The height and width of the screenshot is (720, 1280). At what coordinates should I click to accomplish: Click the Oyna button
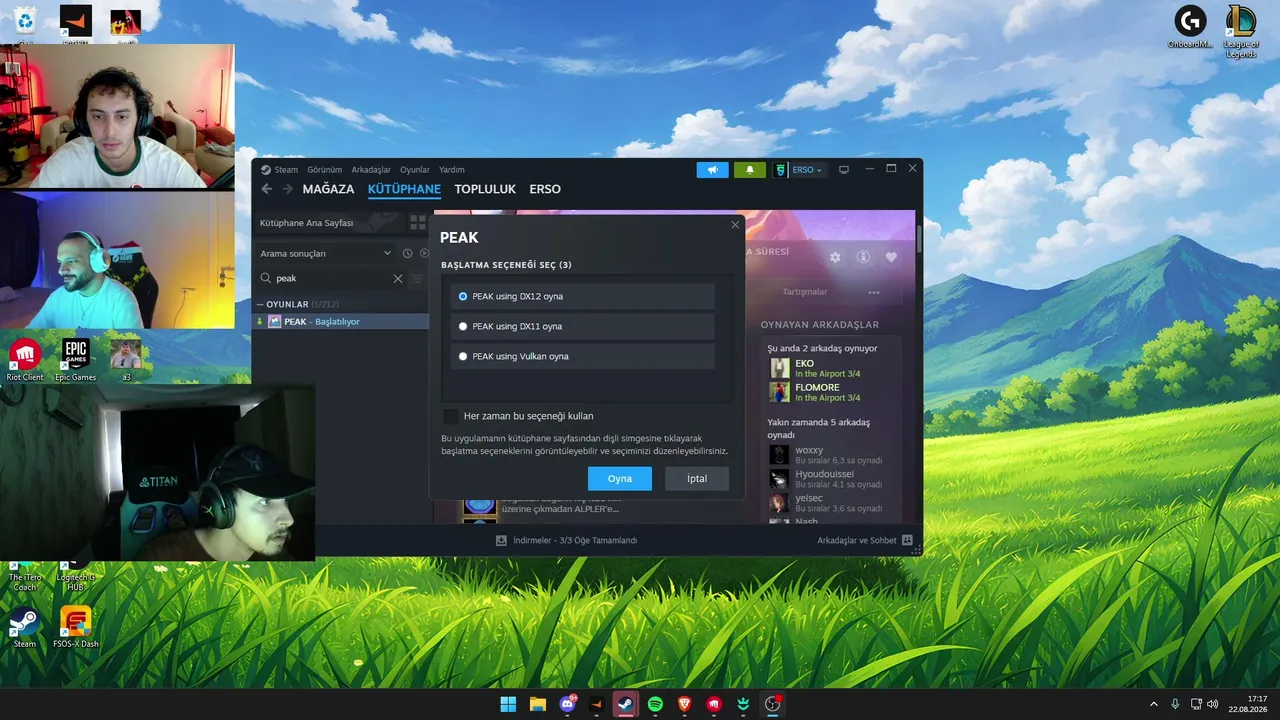pos(620,479)
